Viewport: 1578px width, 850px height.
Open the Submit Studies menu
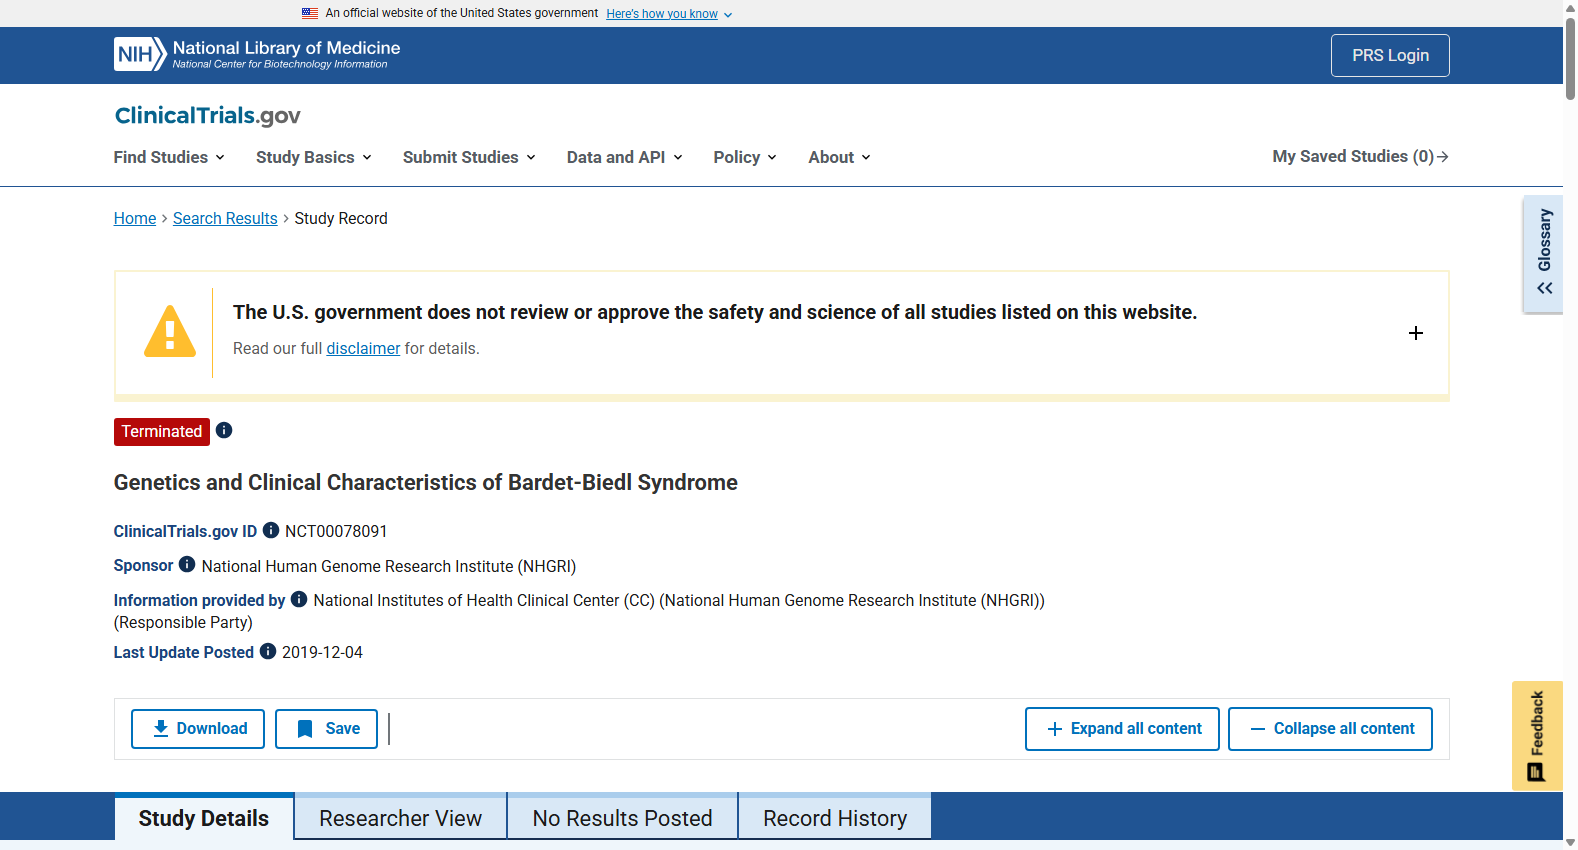tap(469, 157)
